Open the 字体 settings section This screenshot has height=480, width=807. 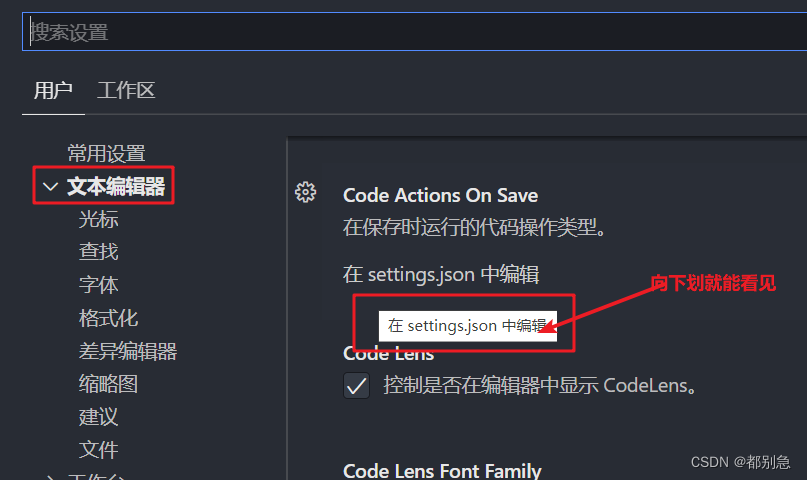[x=99, y=285]
